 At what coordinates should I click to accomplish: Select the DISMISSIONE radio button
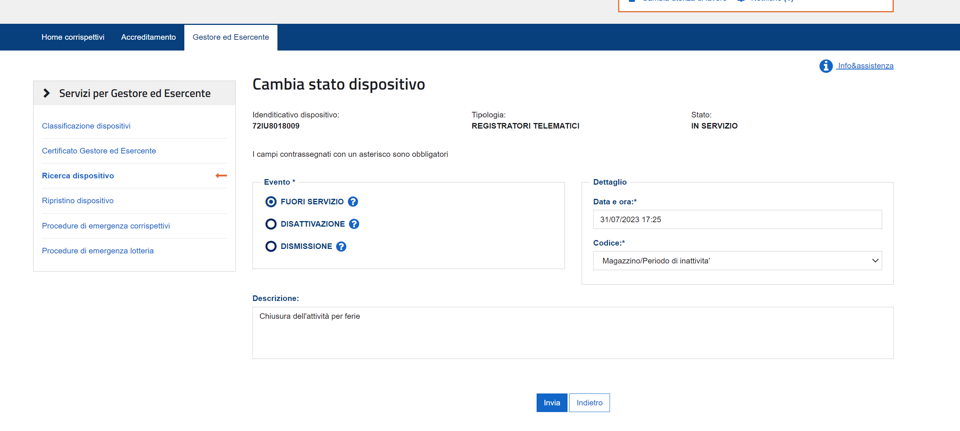[271, 247]
